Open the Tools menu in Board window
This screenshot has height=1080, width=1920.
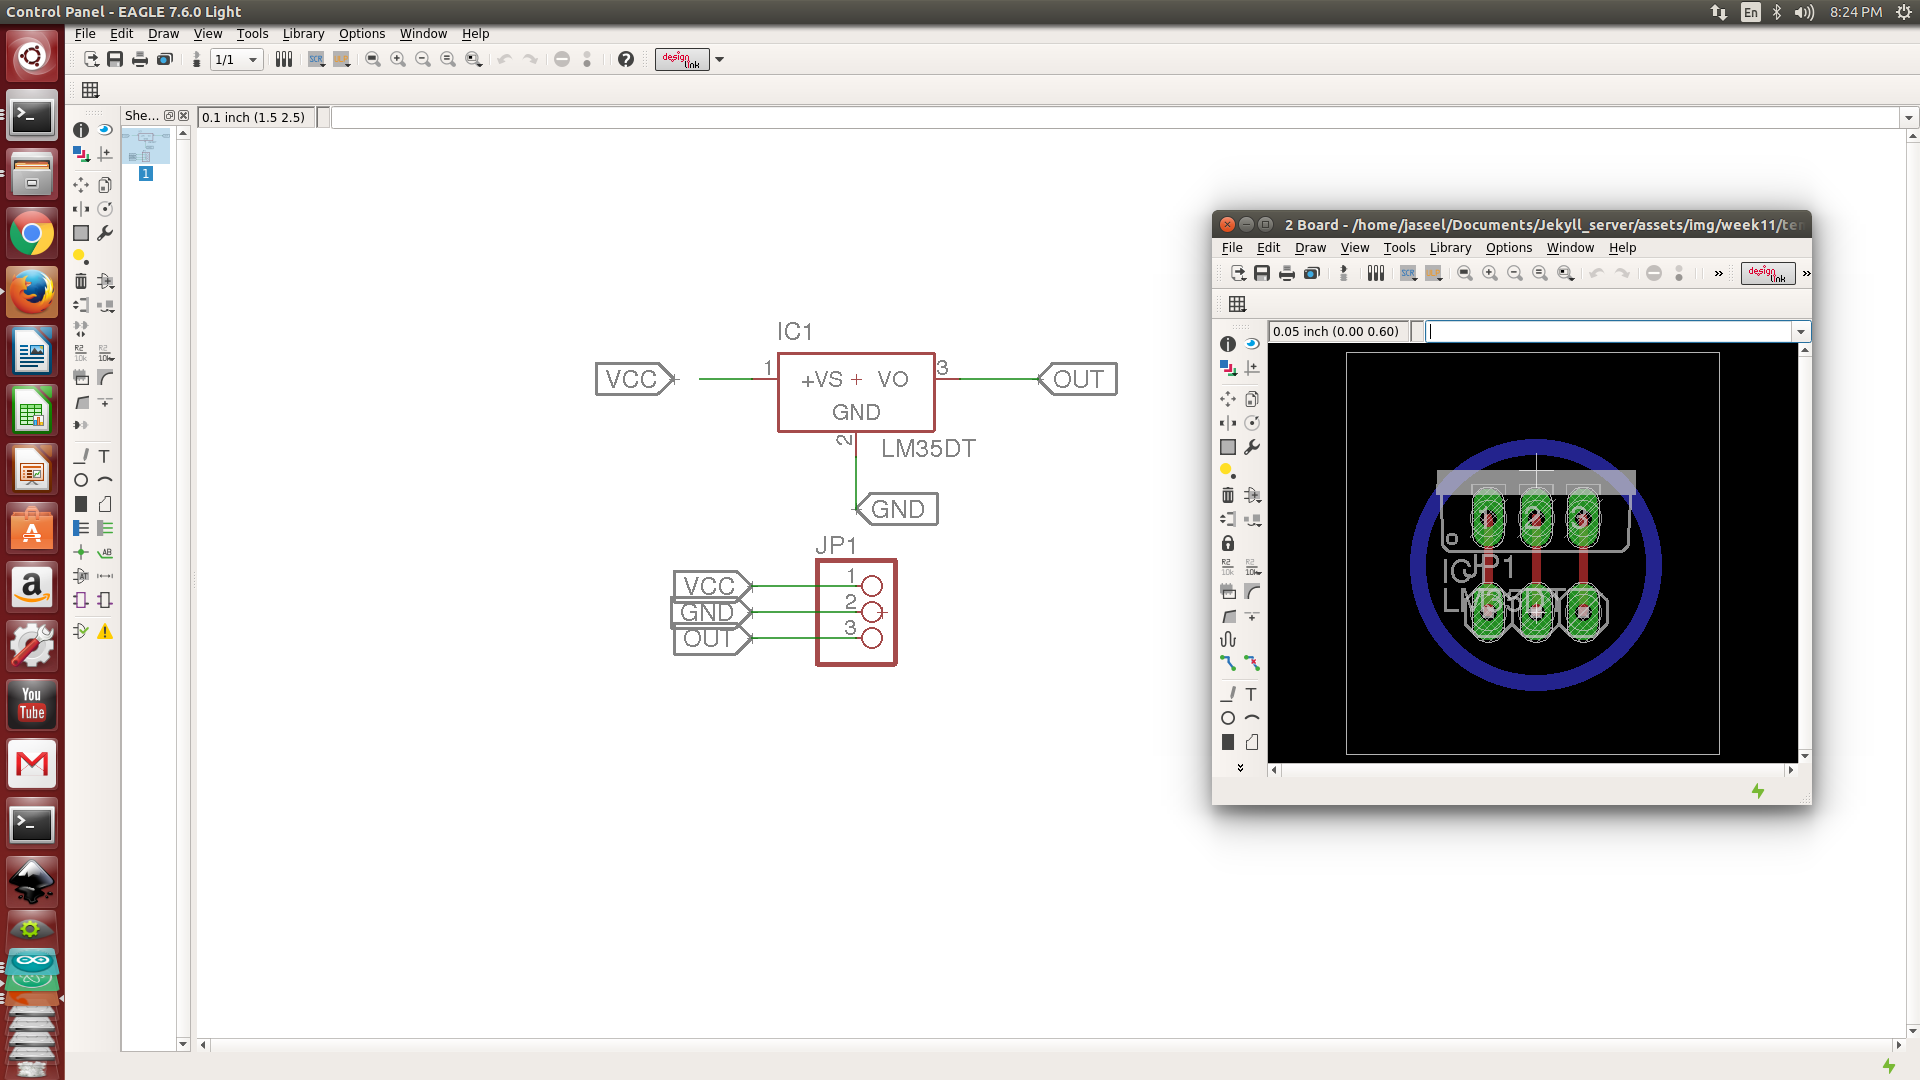1399,247
